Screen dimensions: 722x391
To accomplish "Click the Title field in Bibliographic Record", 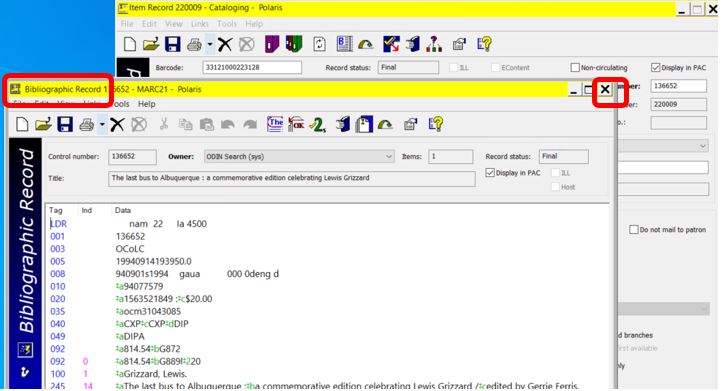I will [291, 178].
